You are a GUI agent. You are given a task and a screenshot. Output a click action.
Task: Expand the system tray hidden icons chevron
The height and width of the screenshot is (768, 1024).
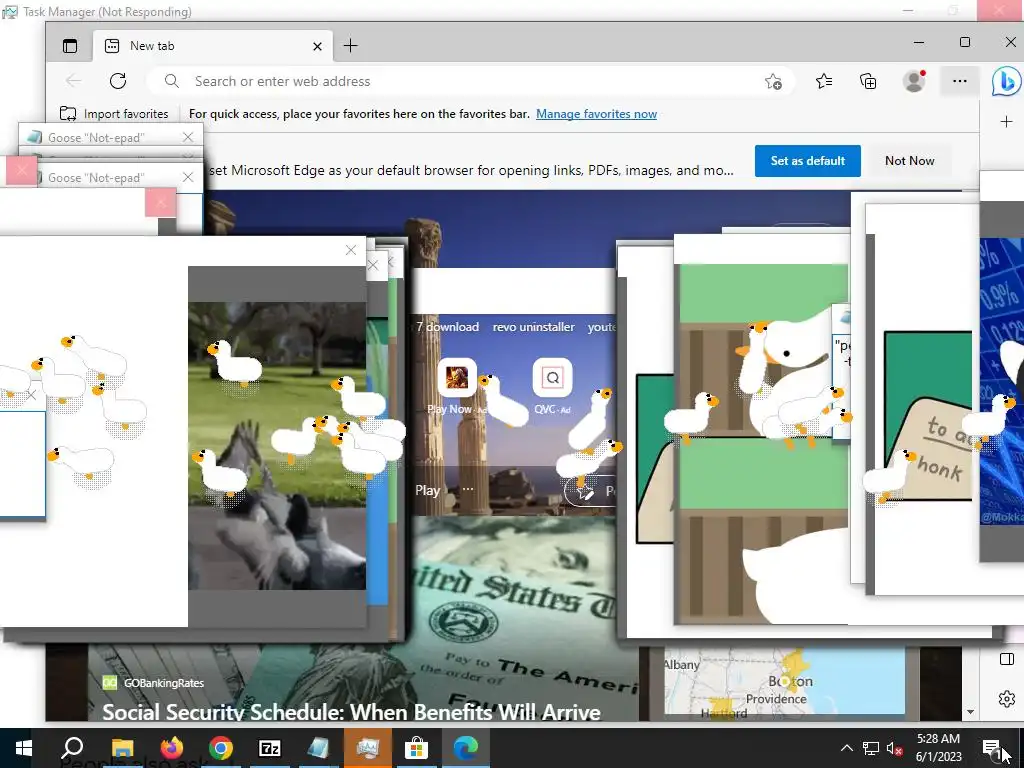[846, 748]
